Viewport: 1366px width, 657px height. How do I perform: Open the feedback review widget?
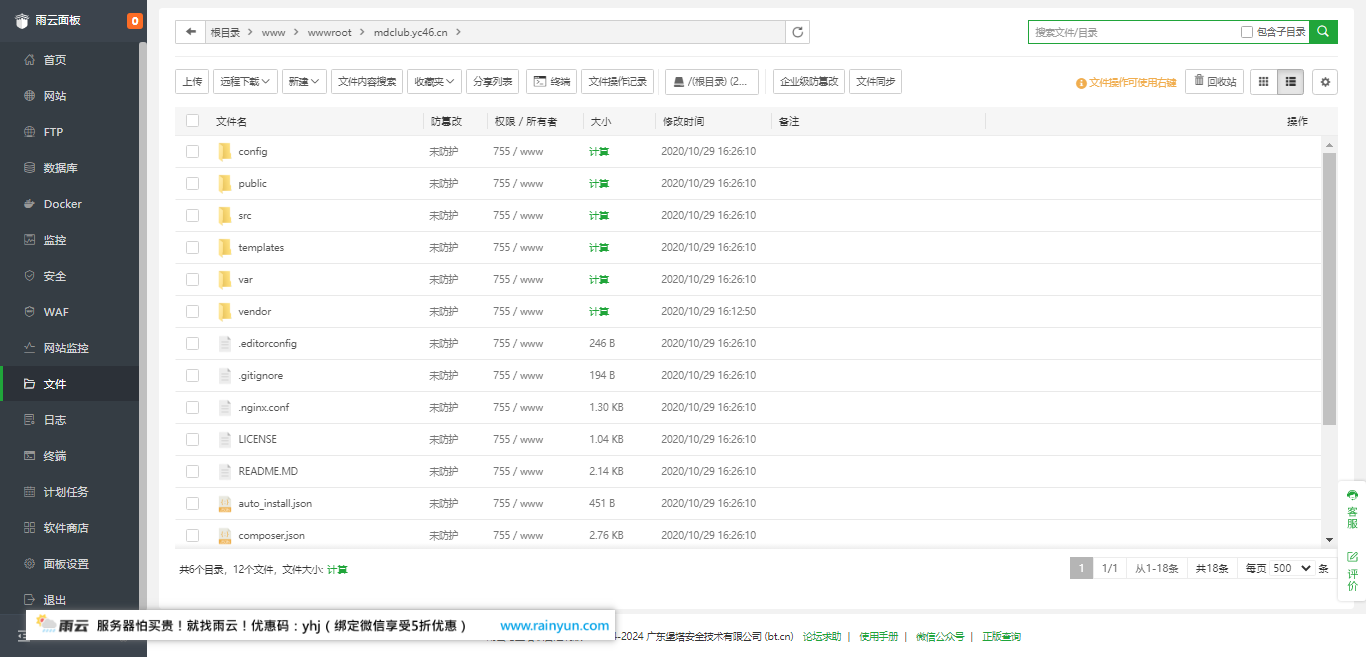[x=1352, y=571]
